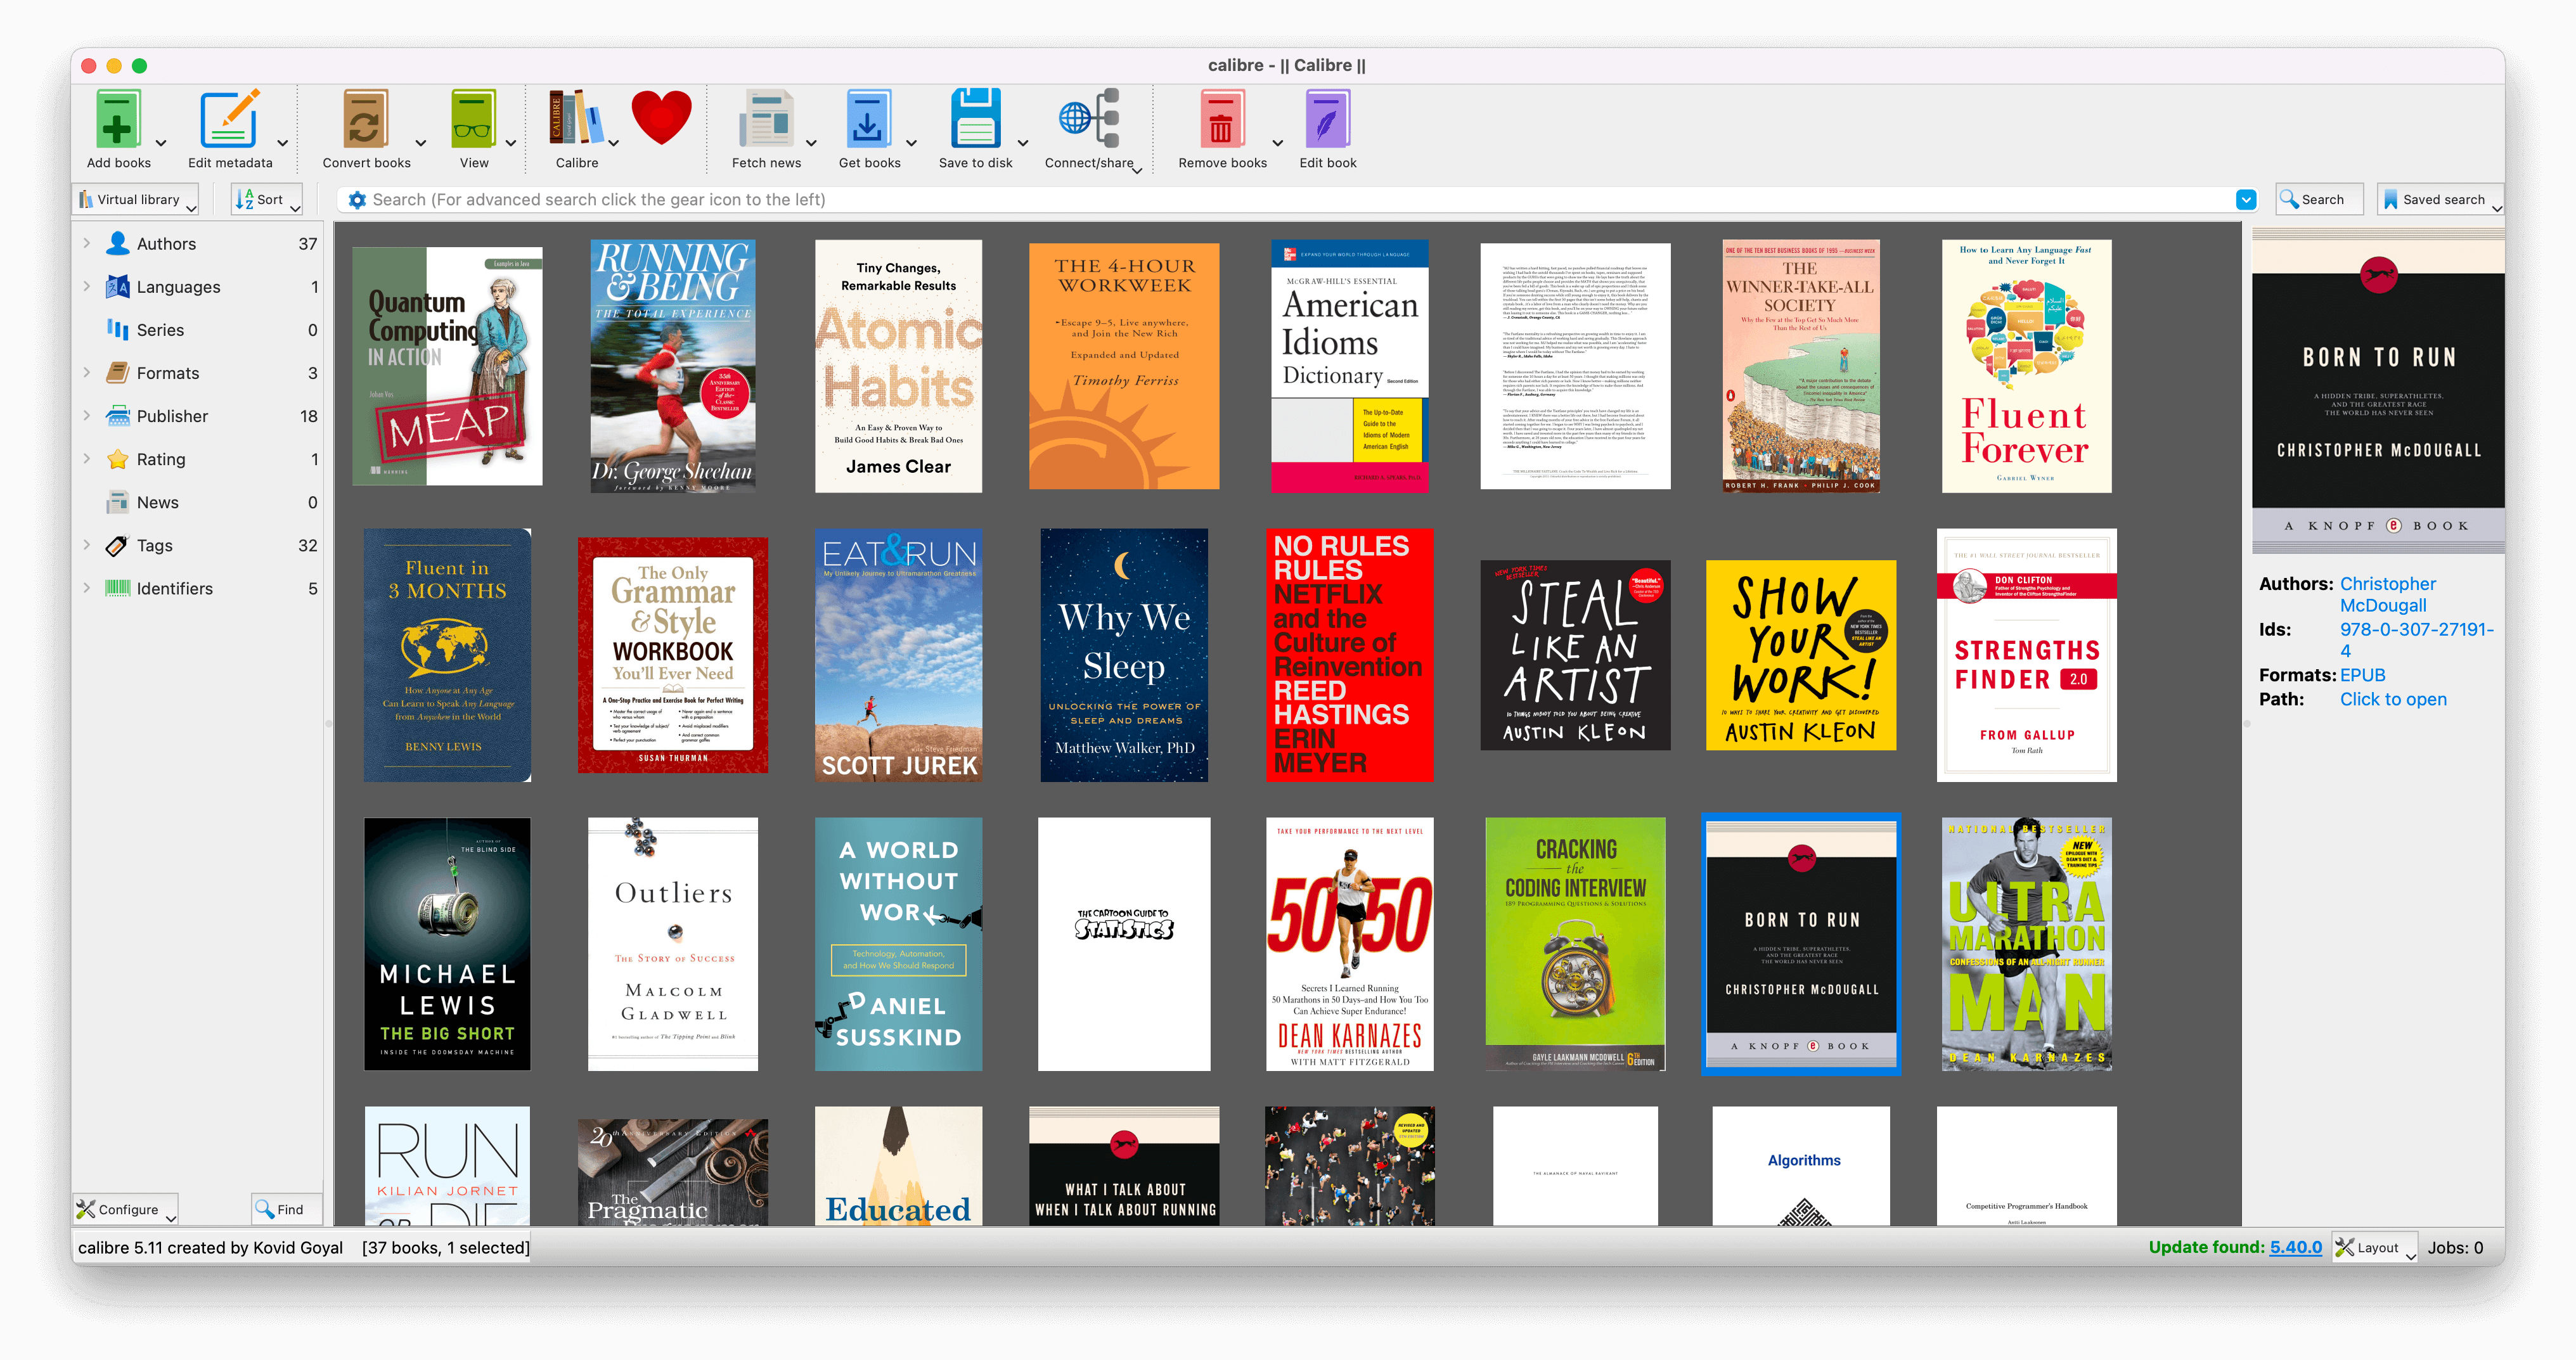Select the Cracking the Coding Interview cover
The height and width of the screenshot is (1360, 2576).
(x=1575, y=944)
